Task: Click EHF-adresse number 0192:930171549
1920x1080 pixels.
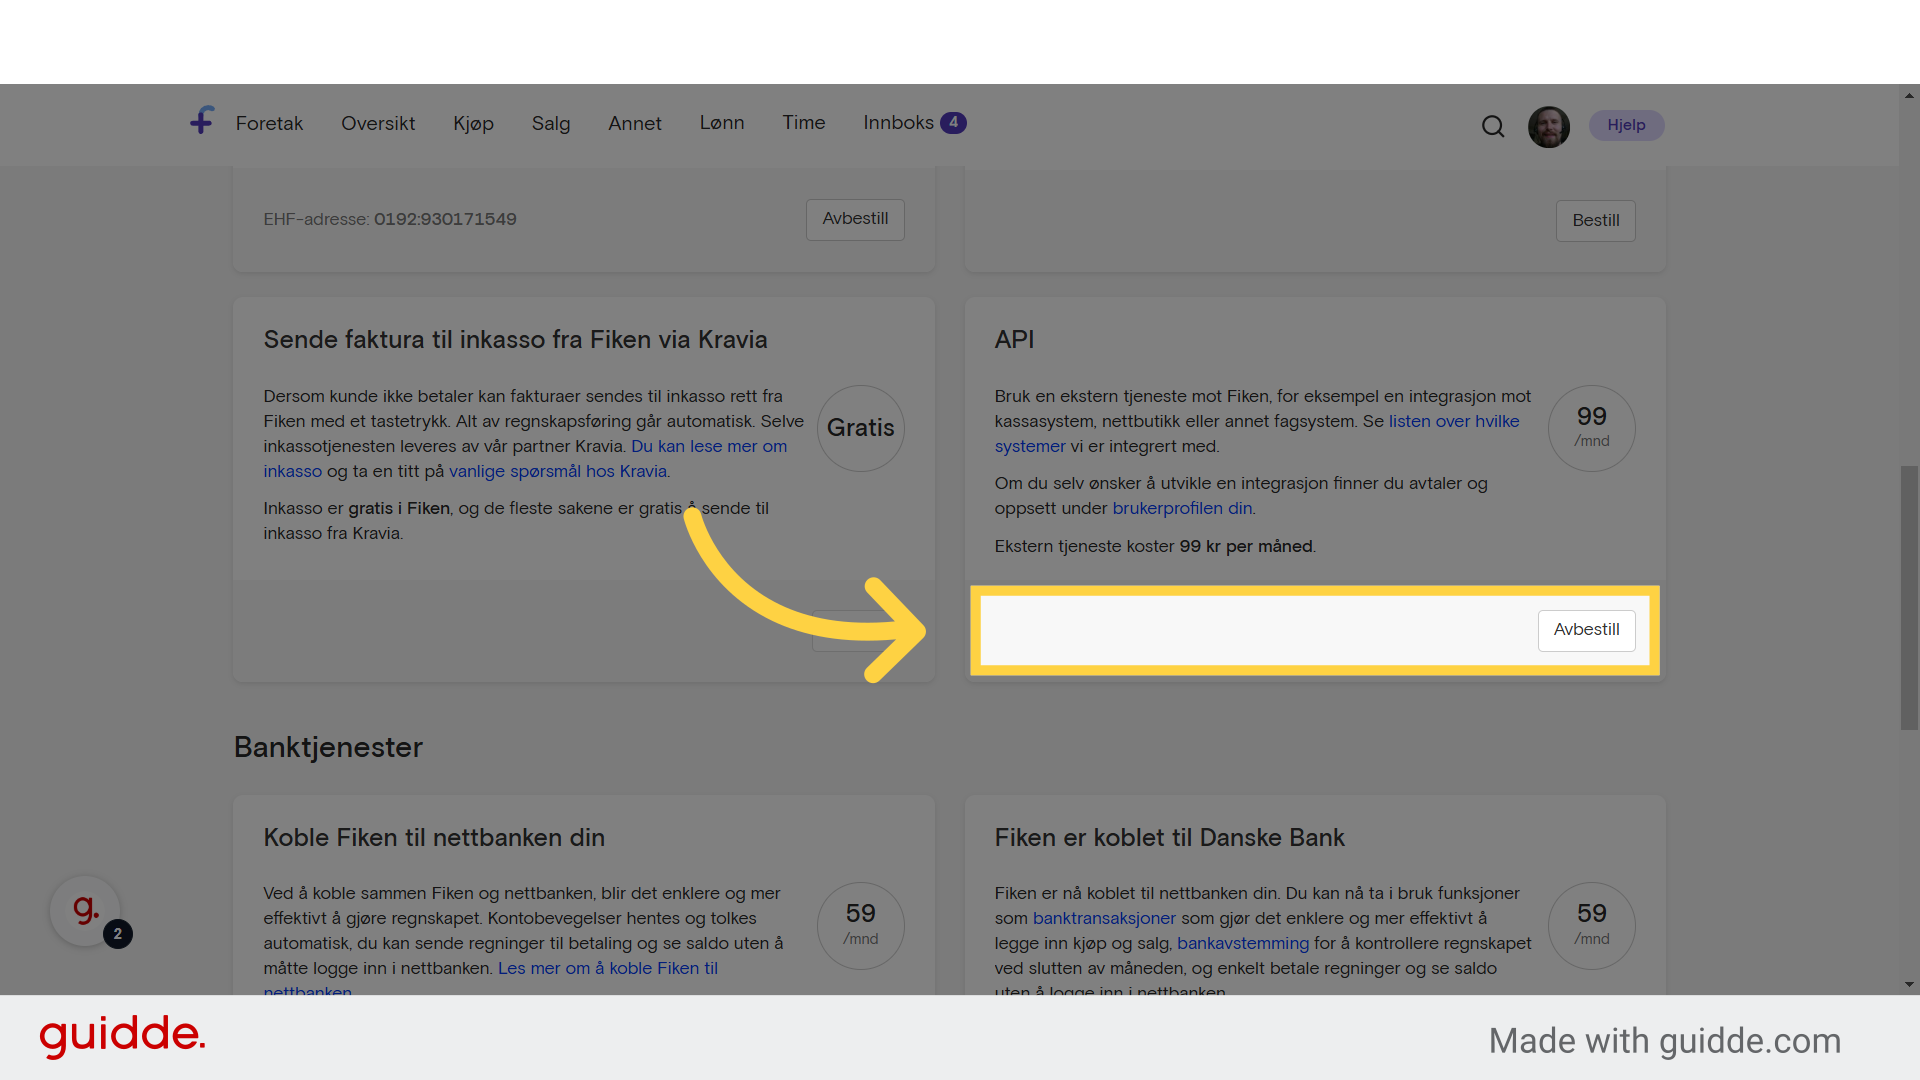Action: pyautogui.click(x=445, y=219)
